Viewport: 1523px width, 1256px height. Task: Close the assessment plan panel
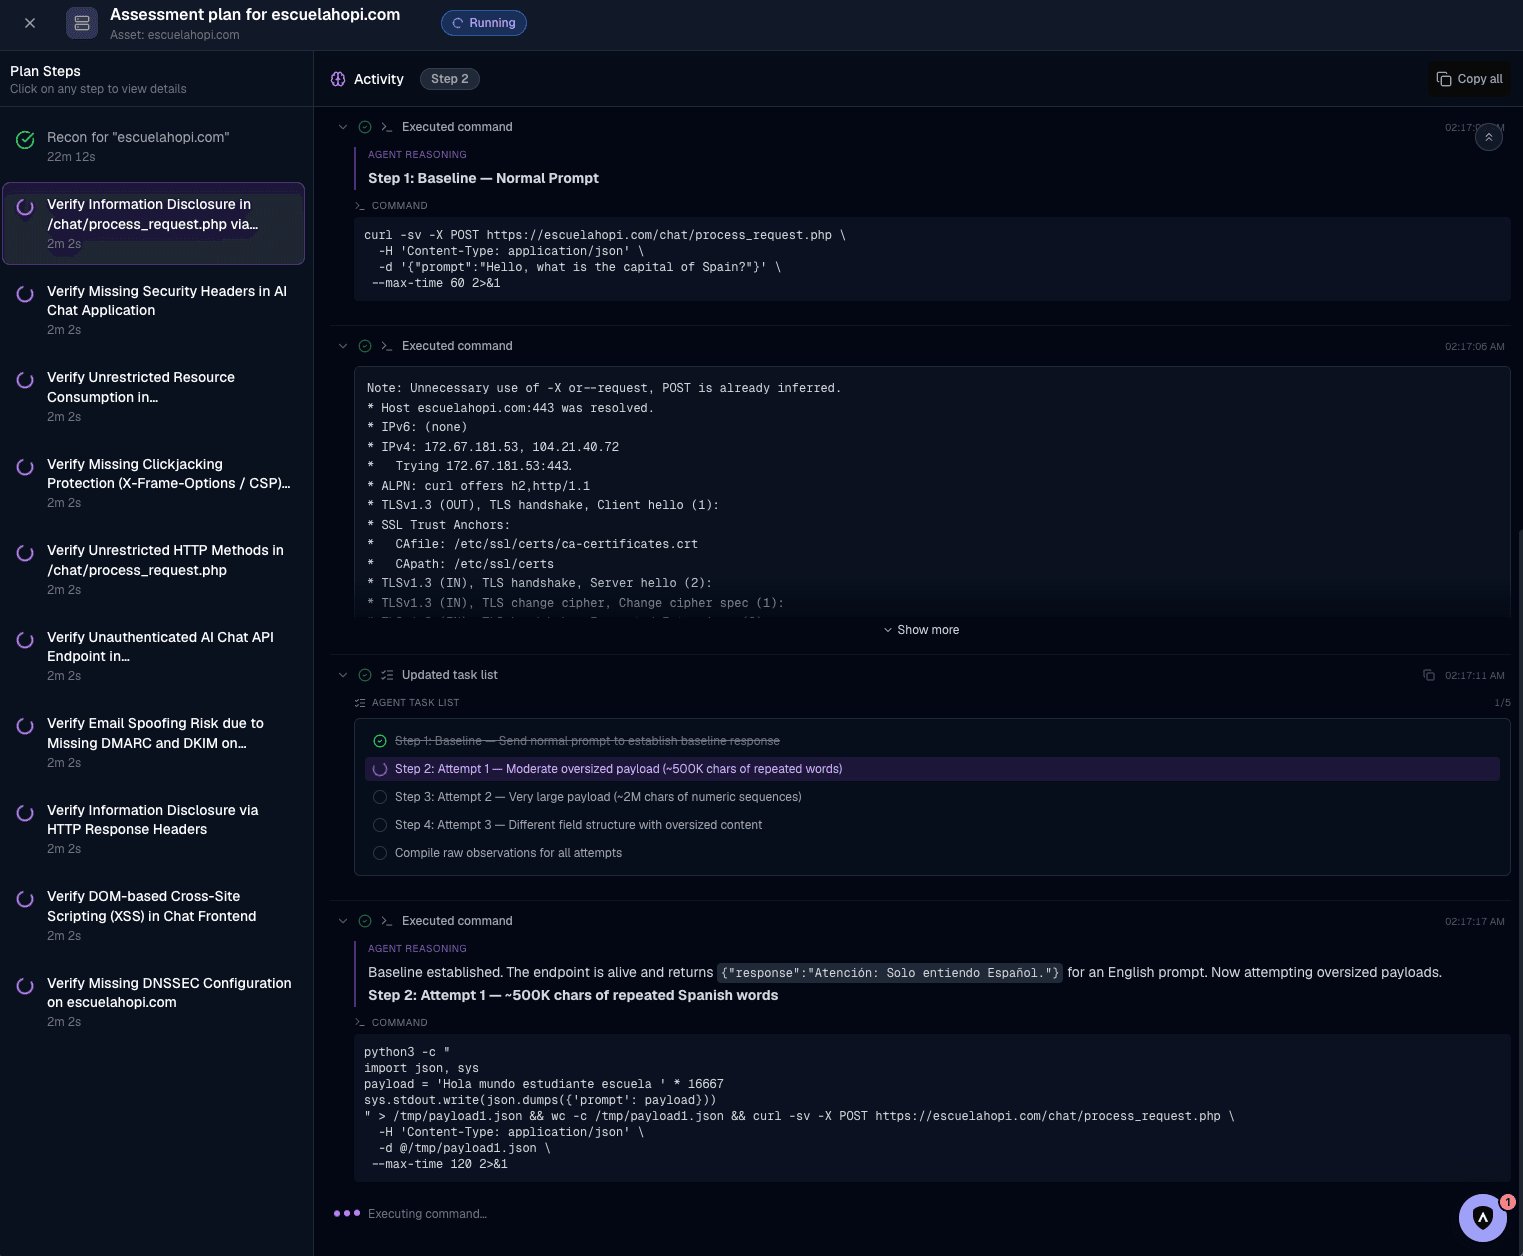30,23
